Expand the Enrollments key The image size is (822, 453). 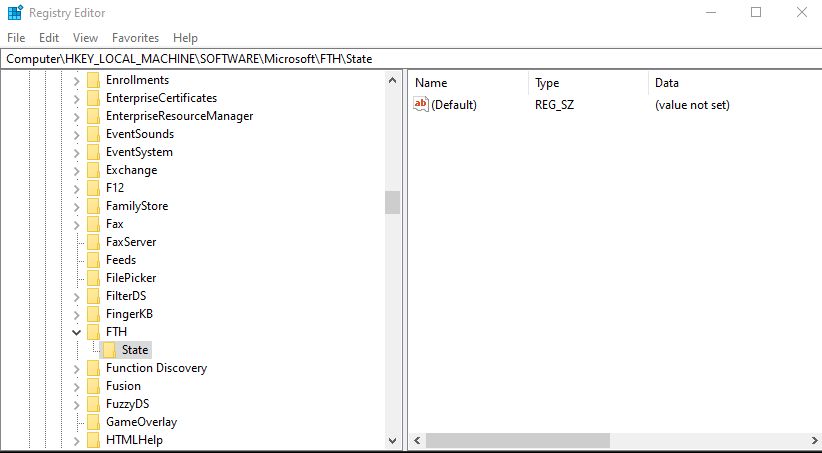pos(77,80)
